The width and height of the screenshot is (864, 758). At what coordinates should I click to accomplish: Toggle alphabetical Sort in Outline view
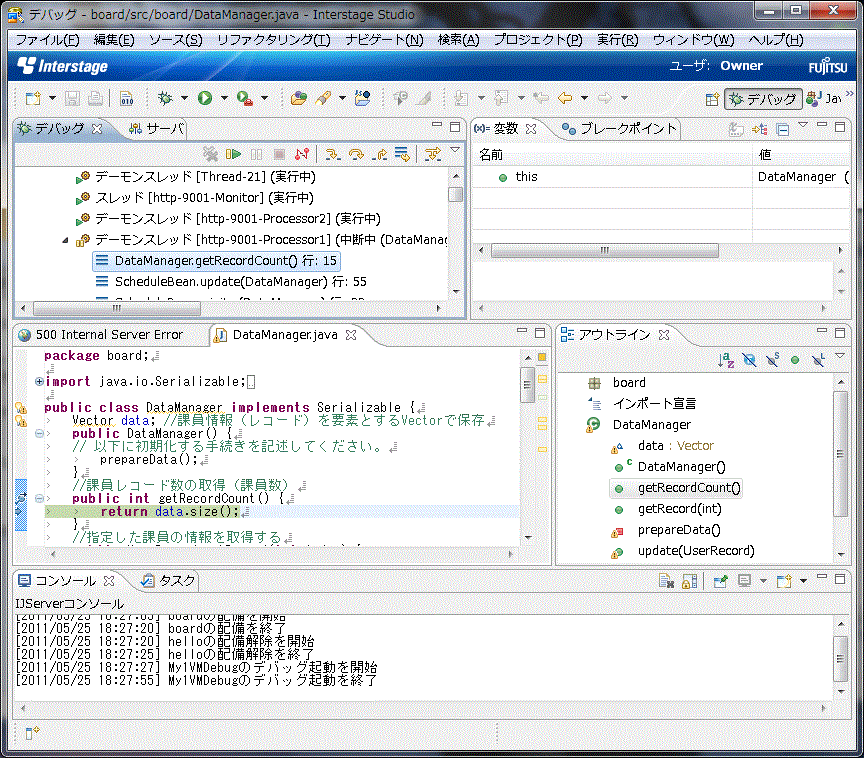[726, 360]
